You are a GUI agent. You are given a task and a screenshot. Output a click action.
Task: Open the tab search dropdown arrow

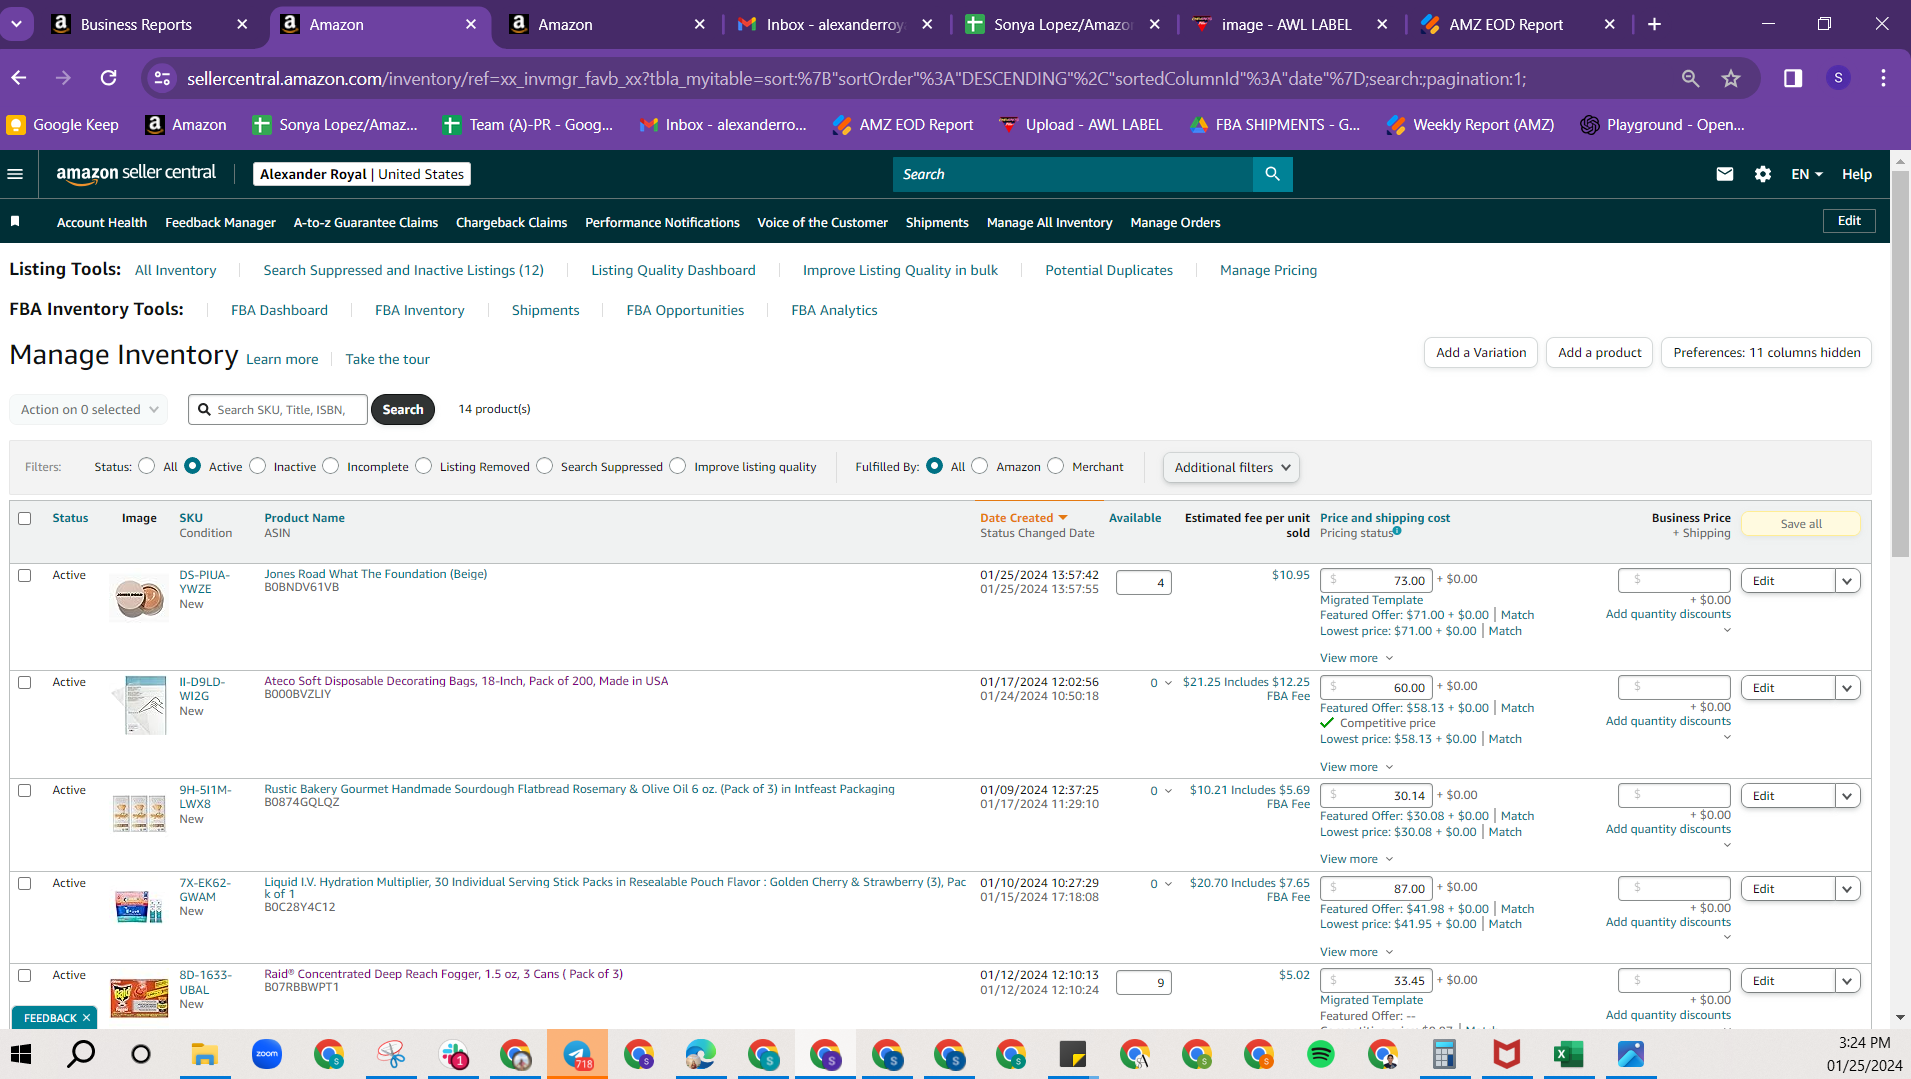[x=17, y=24]
